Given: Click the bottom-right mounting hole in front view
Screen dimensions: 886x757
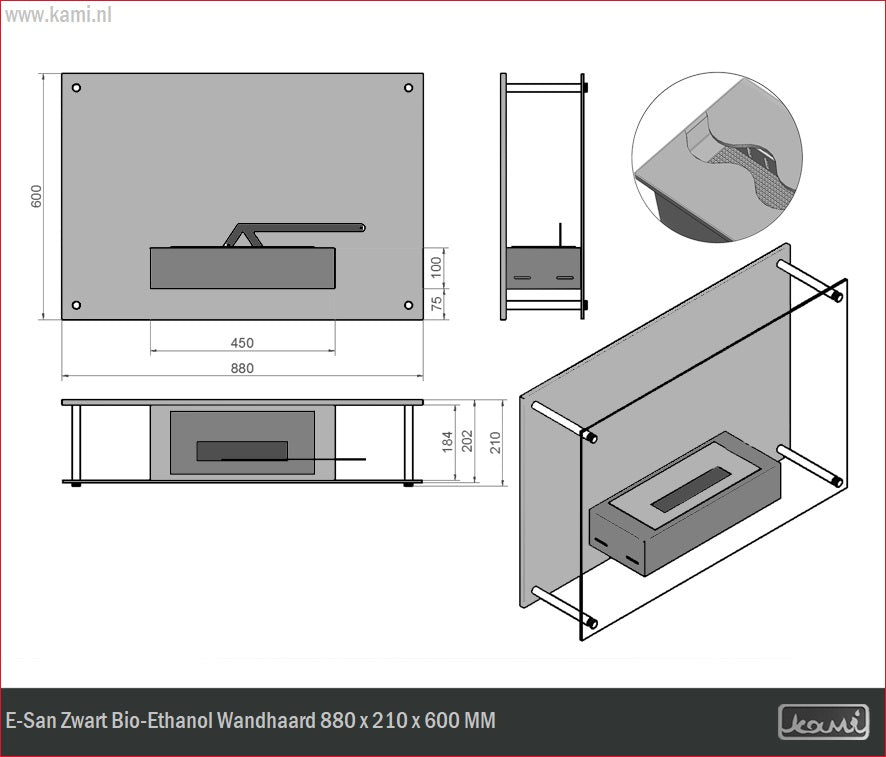Looking at the screenshot, I should [408, 305].
